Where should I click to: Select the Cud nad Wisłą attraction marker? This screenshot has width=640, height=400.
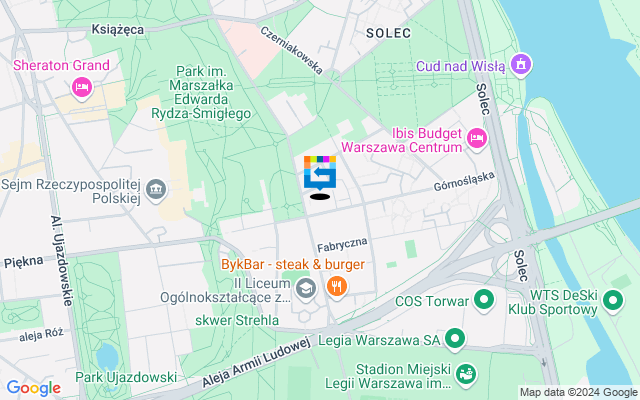click(522, 64)
